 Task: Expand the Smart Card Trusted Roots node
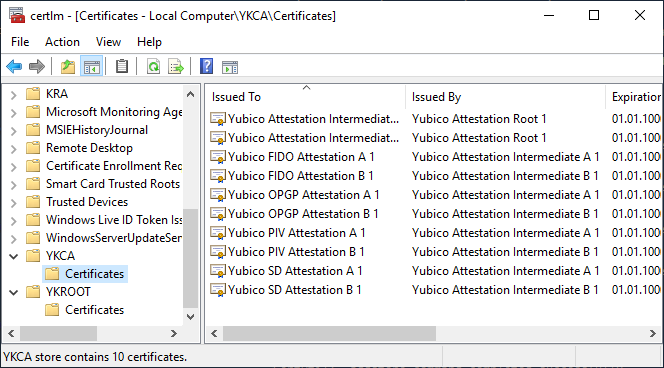click(x=14, y=185)
